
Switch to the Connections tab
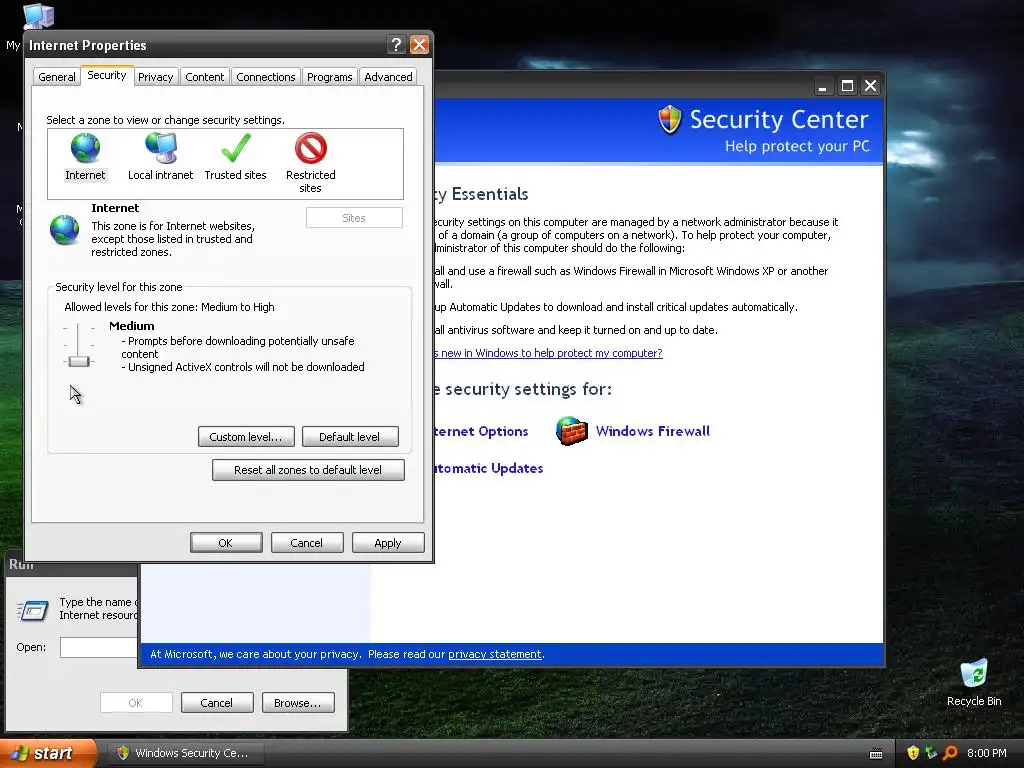click(266, 76)
